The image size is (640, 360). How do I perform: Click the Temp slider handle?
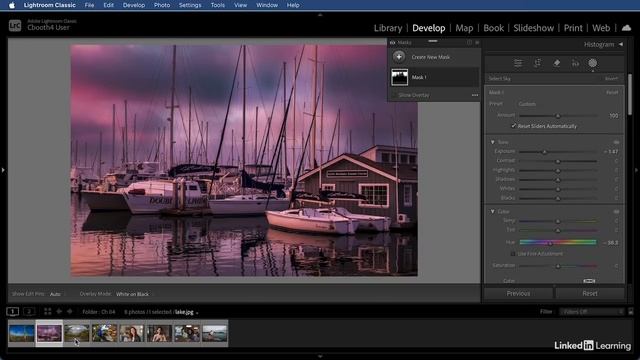[x=558, y=221]
